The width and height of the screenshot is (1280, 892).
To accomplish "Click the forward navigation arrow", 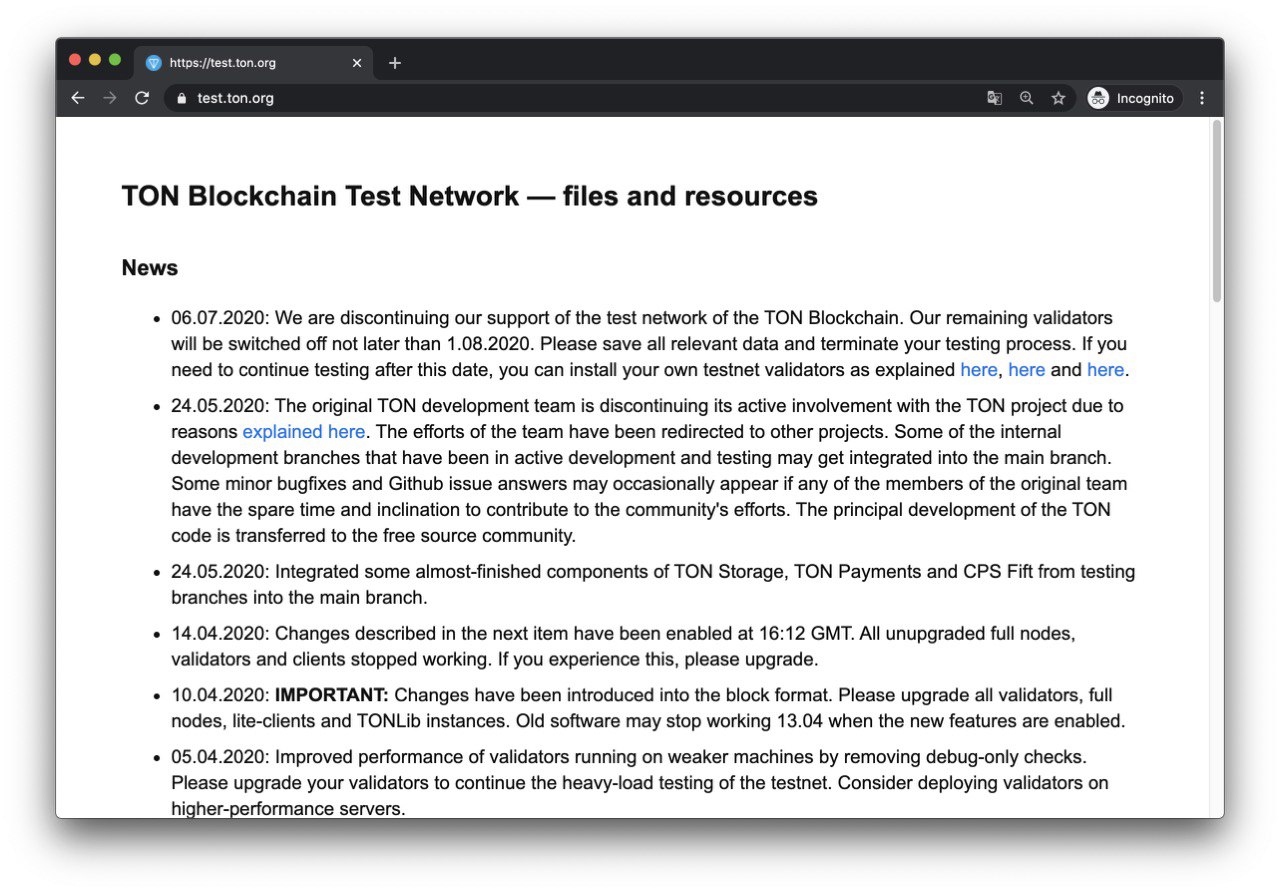I will pyautogui.click(x=110, y=98).
